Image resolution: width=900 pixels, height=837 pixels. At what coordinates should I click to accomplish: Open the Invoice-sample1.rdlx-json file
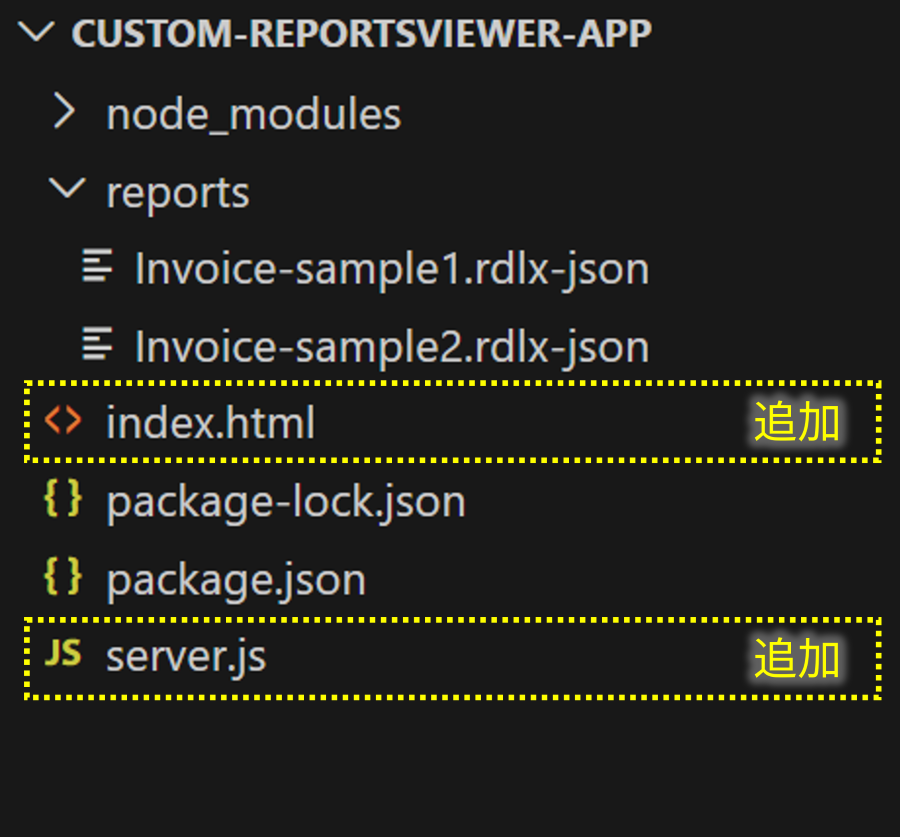391,269
